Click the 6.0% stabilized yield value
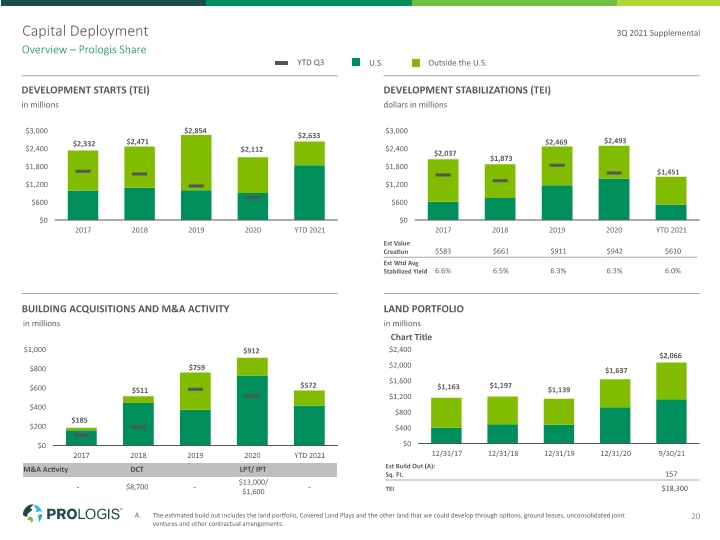The image size is (720, 540). pyautogui.click(x=673, y=271)
